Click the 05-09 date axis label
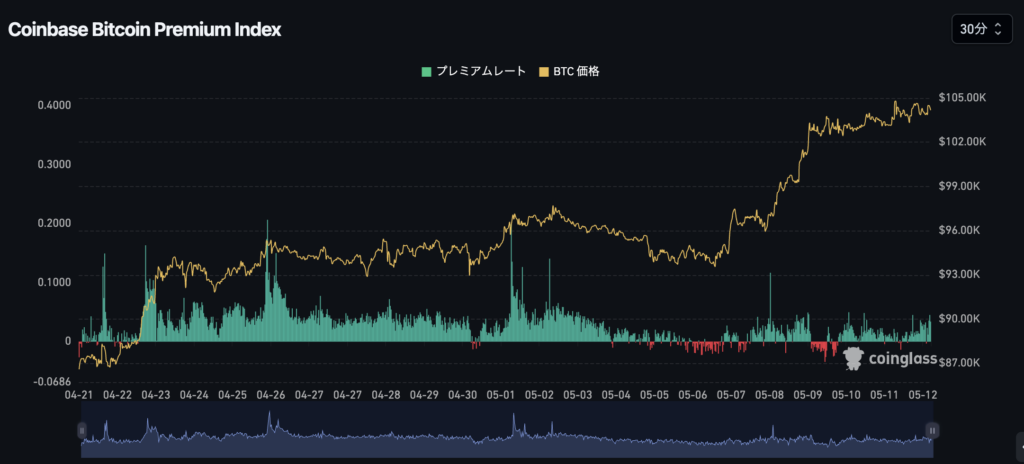This screenshot has height=464, width=1024. tap(808, 395)
